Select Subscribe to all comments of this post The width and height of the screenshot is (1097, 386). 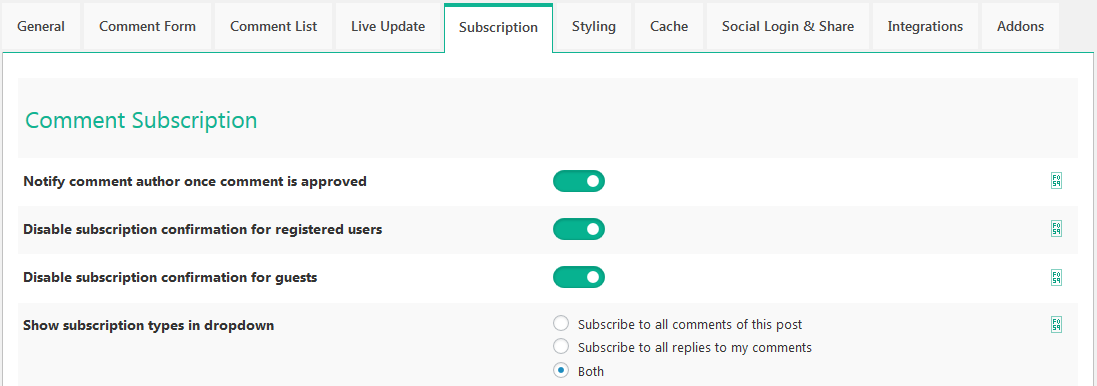(x=560, y=324)
